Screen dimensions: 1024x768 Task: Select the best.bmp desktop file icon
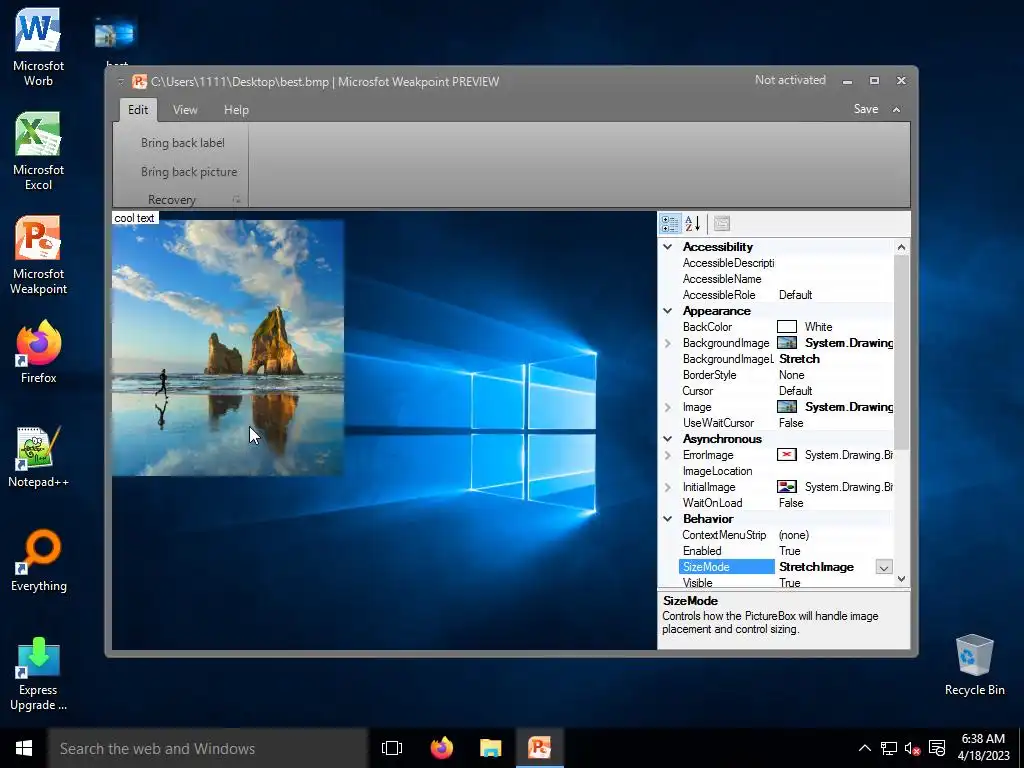click(x=116, y=36)
